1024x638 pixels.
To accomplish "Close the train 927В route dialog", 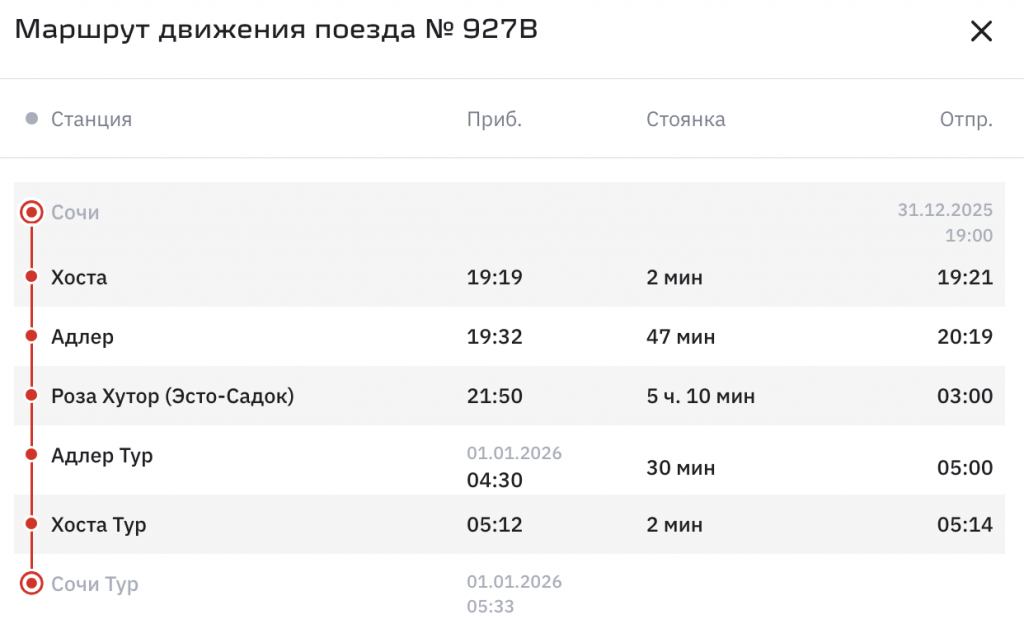I will (x=981, y=31).
